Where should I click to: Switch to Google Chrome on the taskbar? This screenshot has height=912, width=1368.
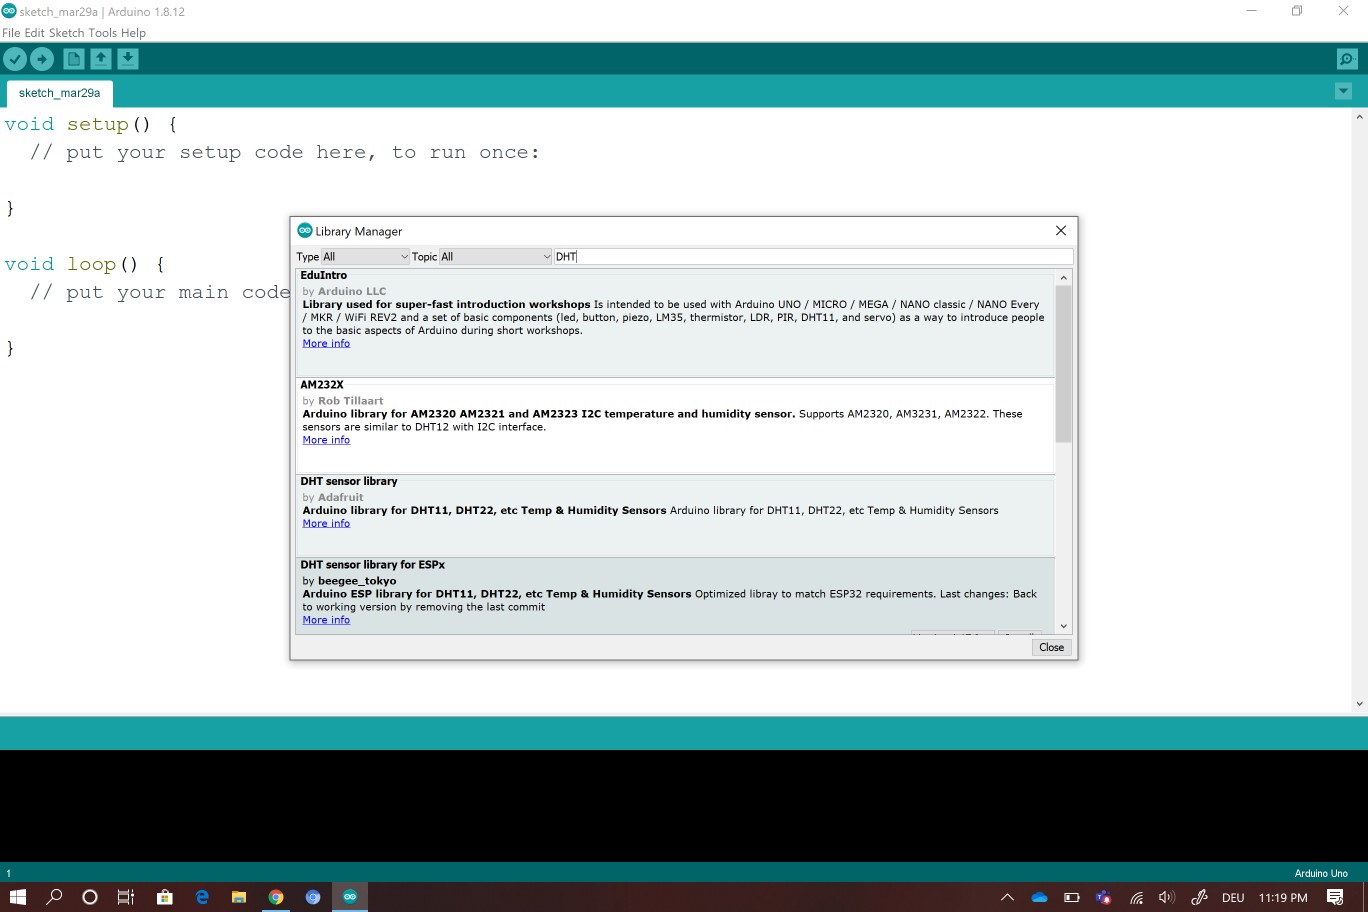click(276, 897)
